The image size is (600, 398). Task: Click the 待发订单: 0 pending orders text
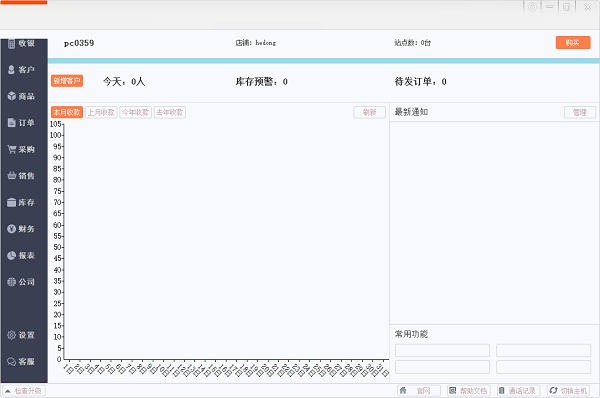click(x=421, y=82)
